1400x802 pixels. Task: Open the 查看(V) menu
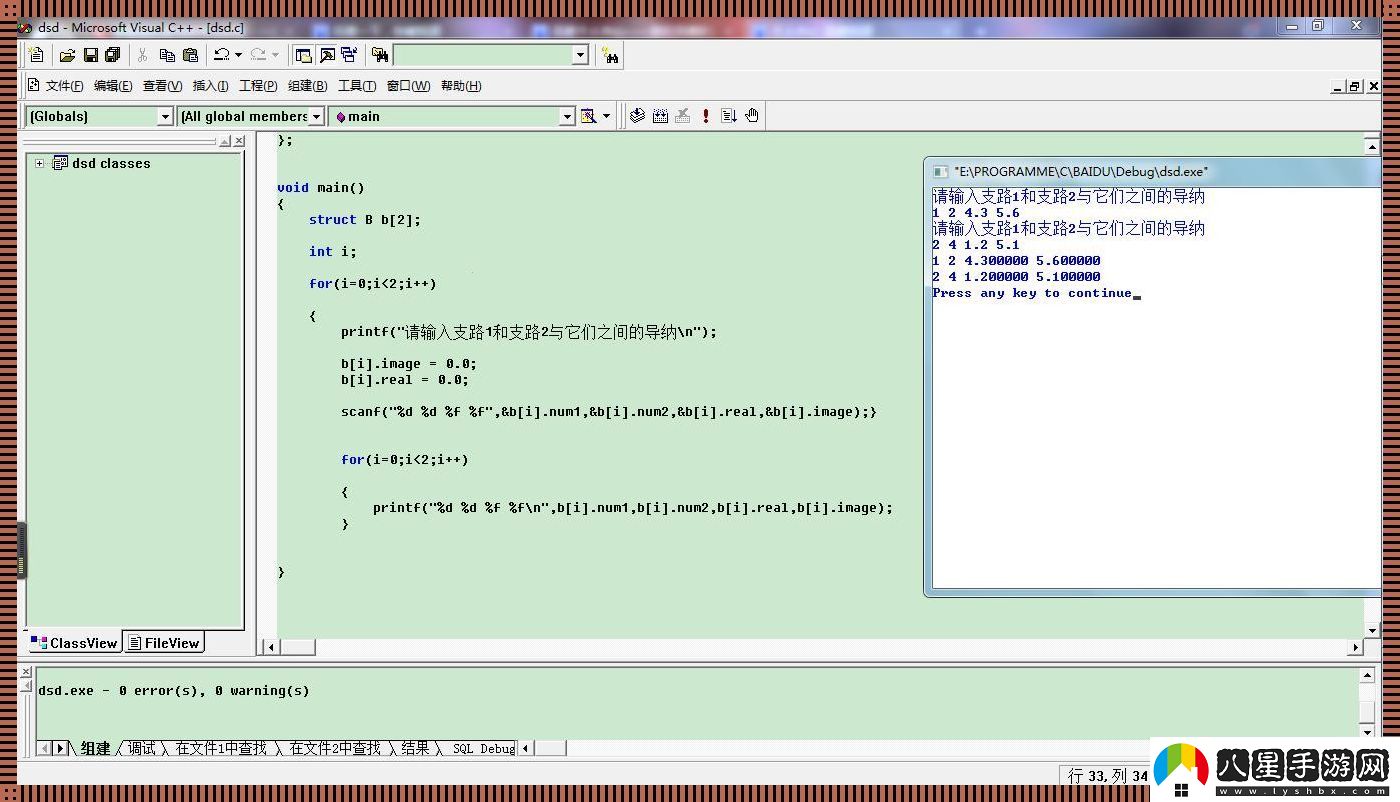click(x=162, y=86)
